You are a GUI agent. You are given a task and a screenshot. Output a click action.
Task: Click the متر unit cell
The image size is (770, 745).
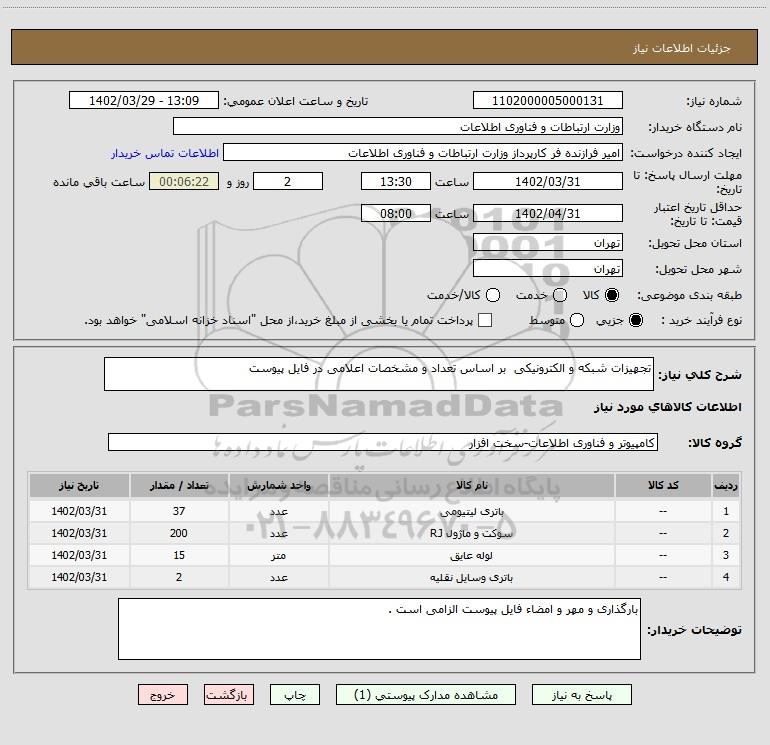coord(278,555)
